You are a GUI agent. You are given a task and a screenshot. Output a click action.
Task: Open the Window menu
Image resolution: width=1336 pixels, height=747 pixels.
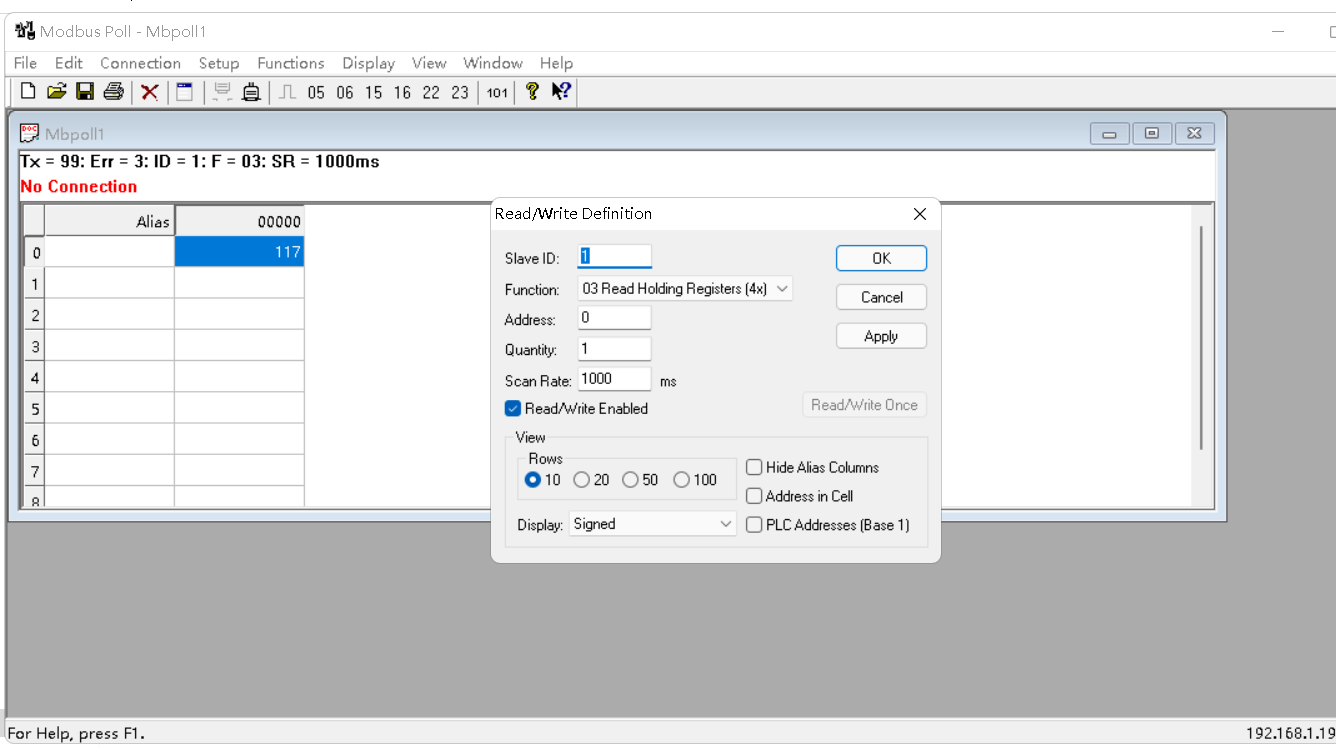(x=493, y=63)
